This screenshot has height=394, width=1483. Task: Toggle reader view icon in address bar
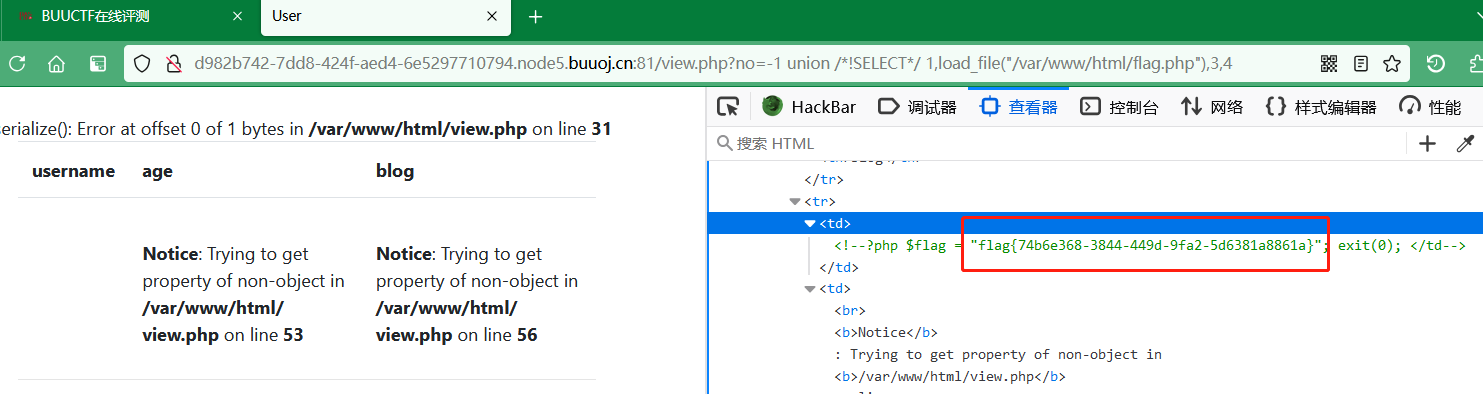click(1361, 64)
